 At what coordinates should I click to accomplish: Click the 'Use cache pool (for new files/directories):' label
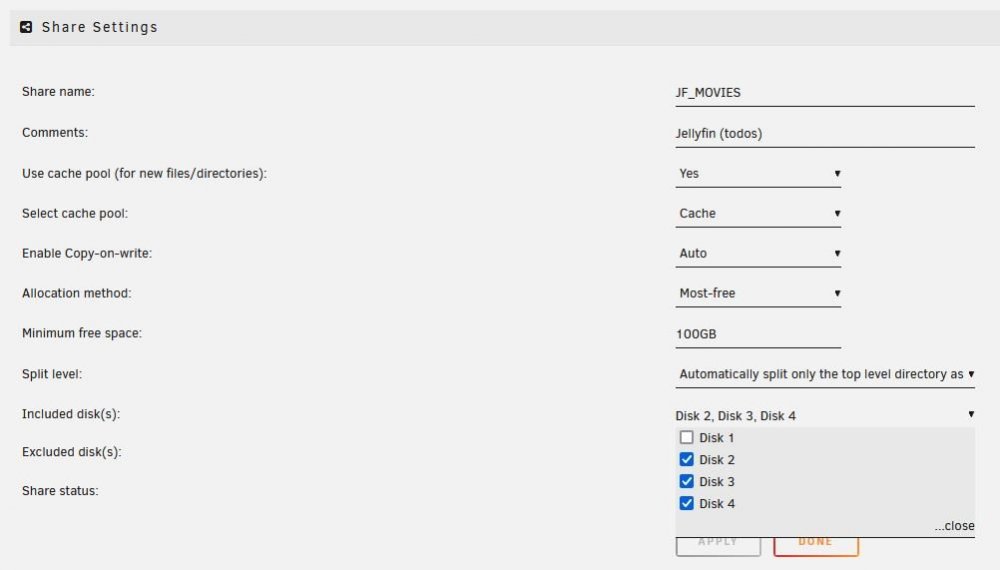[x=144, y=173]
